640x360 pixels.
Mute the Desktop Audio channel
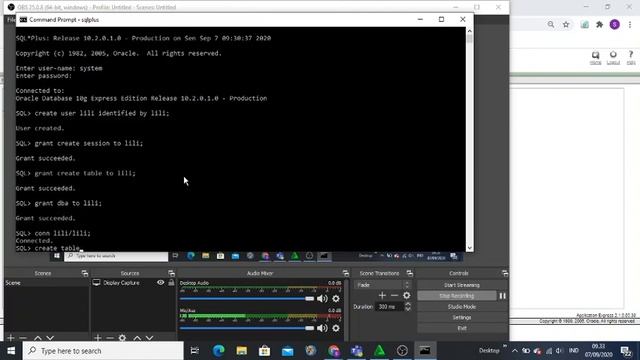click(x=322, y=299)
